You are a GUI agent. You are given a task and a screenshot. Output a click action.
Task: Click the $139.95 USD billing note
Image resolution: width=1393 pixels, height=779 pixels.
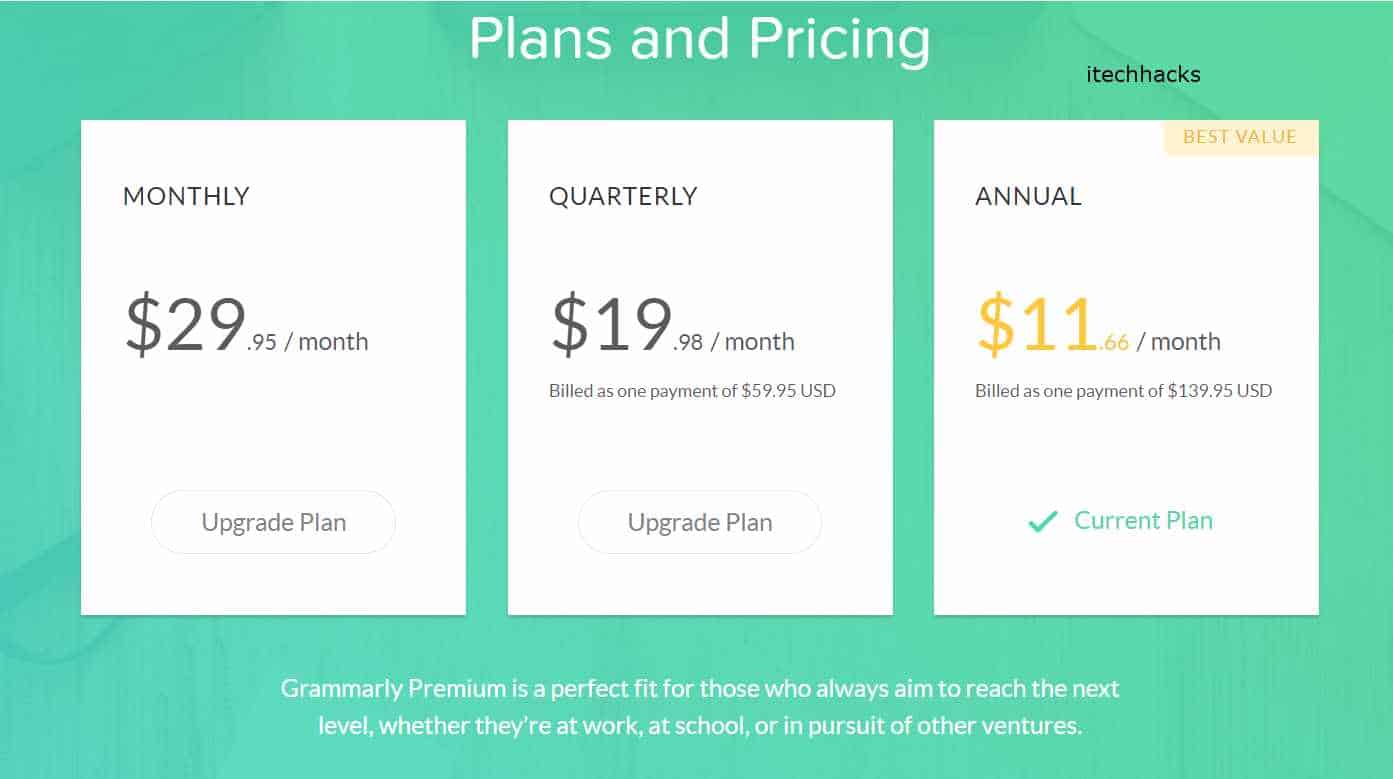pos(1123,391)
